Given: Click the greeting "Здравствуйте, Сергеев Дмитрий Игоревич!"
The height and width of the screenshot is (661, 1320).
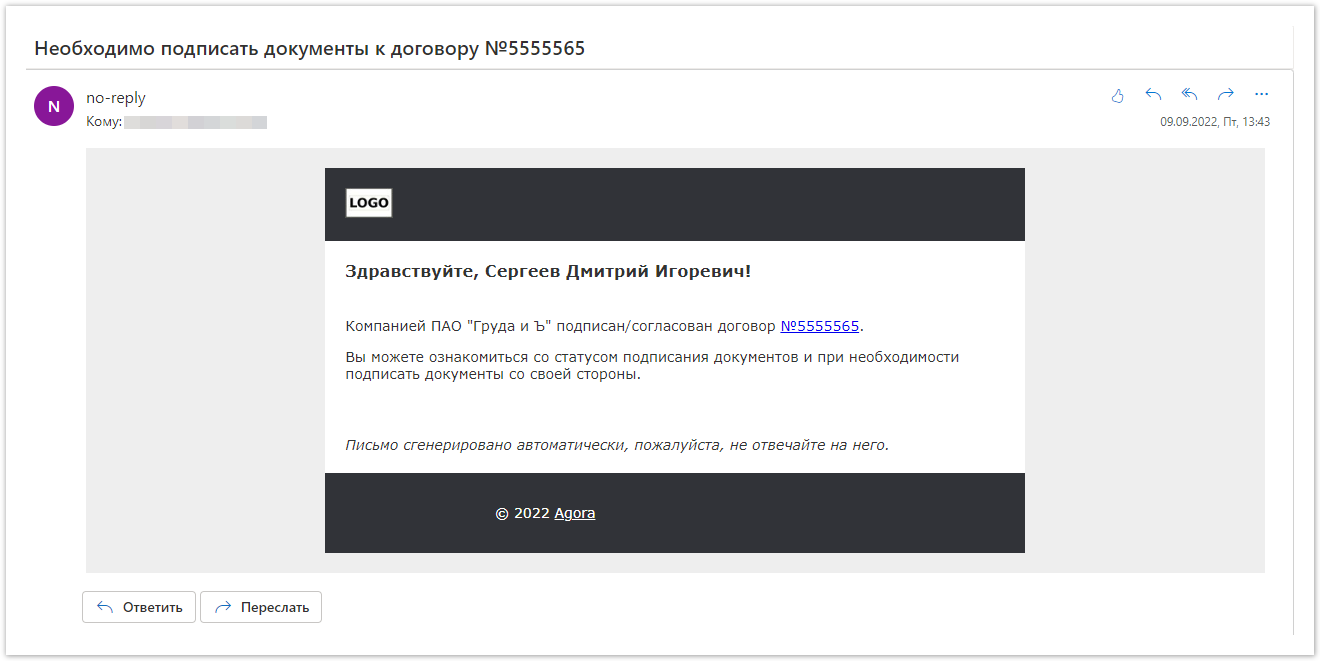Looking at the screenshot, I should click(548, 271).
